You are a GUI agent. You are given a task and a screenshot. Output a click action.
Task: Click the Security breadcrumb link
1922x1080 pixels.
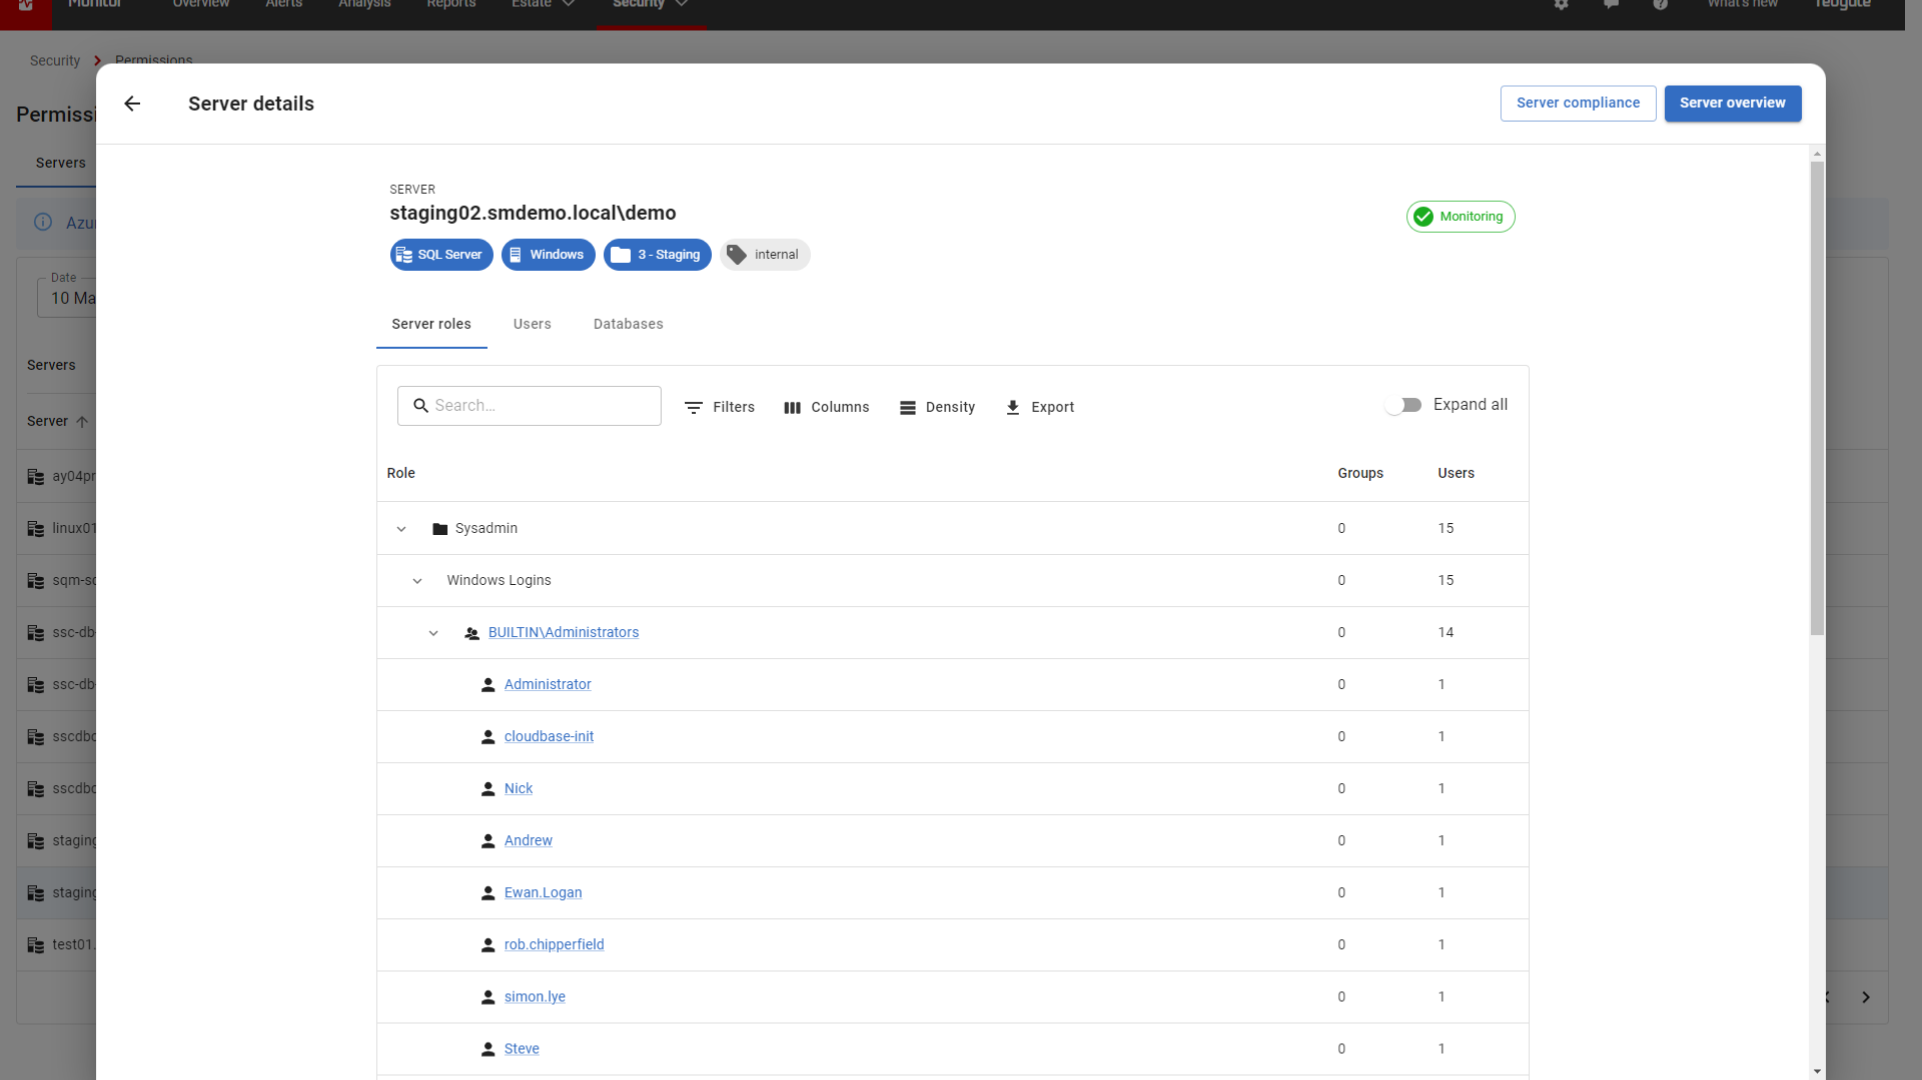pos(55,60)
